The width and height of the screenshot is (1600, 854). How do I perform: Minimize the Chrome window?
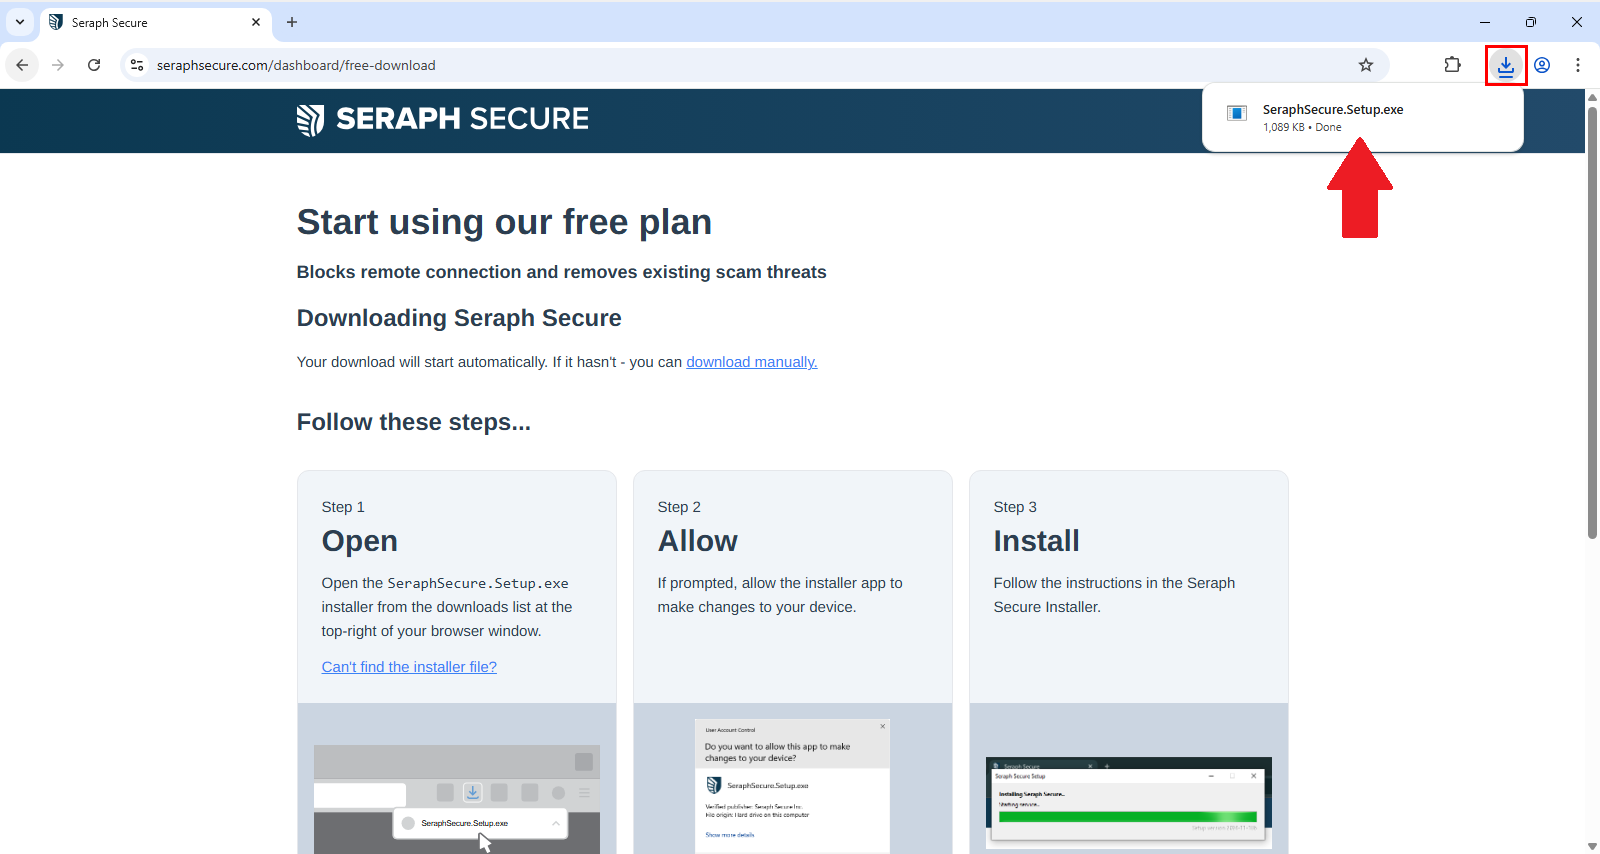[1485, 22]
